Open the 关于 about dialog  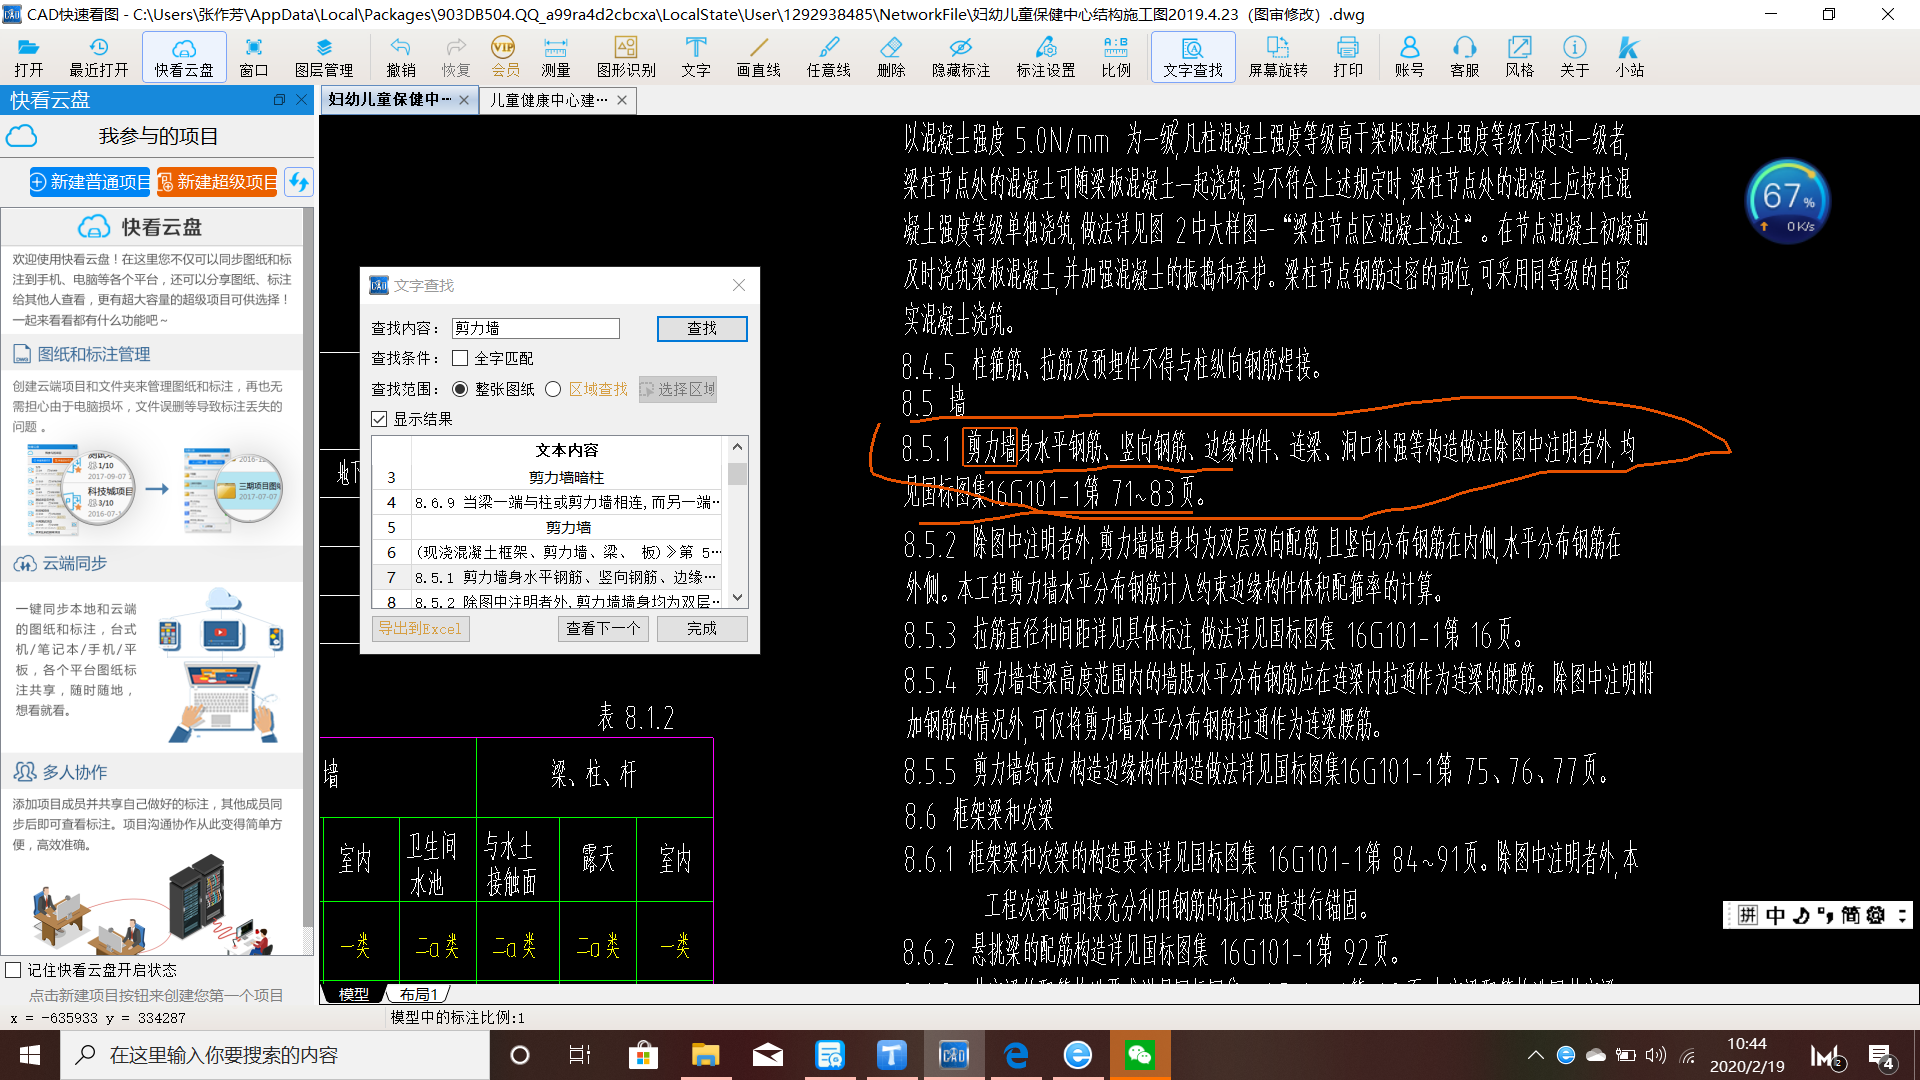(x=1575, y=57)
